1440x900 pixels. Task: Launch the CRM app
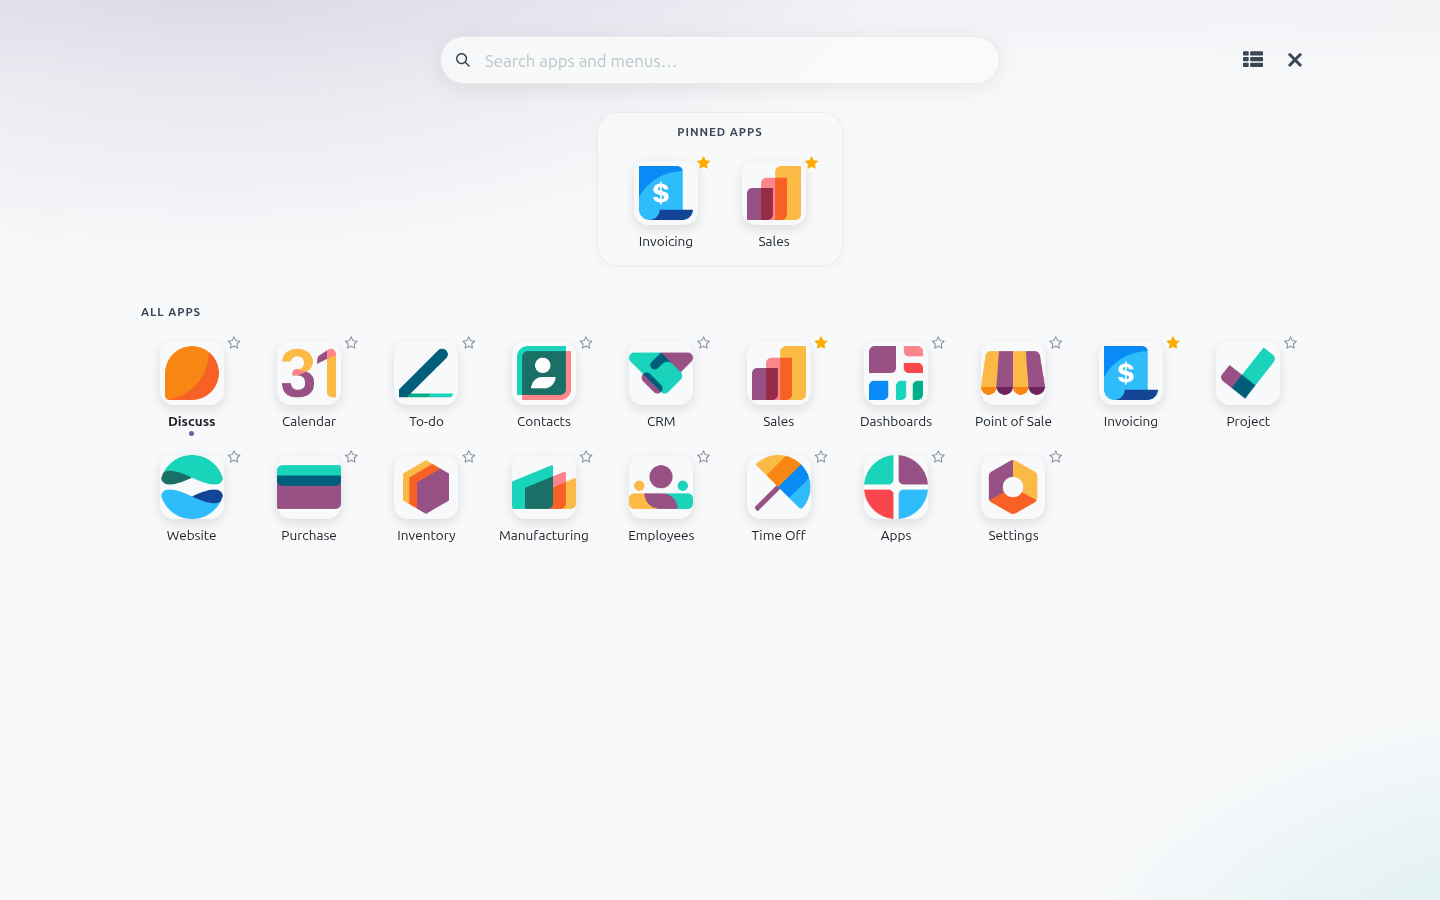661,373
